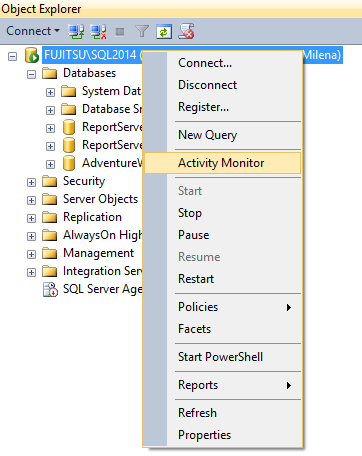Click the Security folder icon
The image size is (362, 456).
coord(50,181)
